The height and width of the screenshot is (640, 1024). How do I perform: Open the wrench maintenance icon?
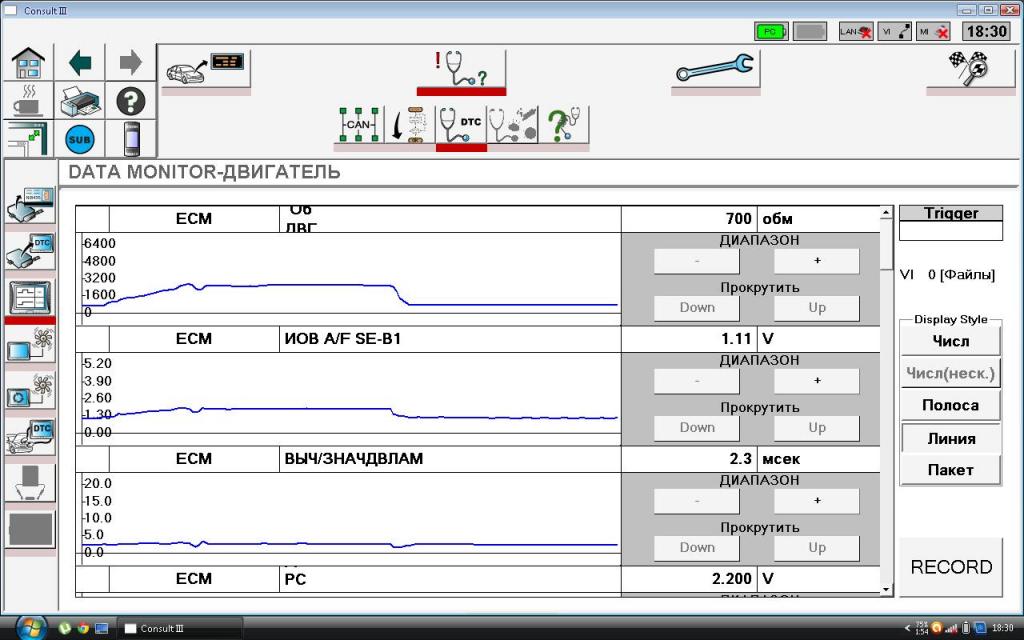(714, 69)
